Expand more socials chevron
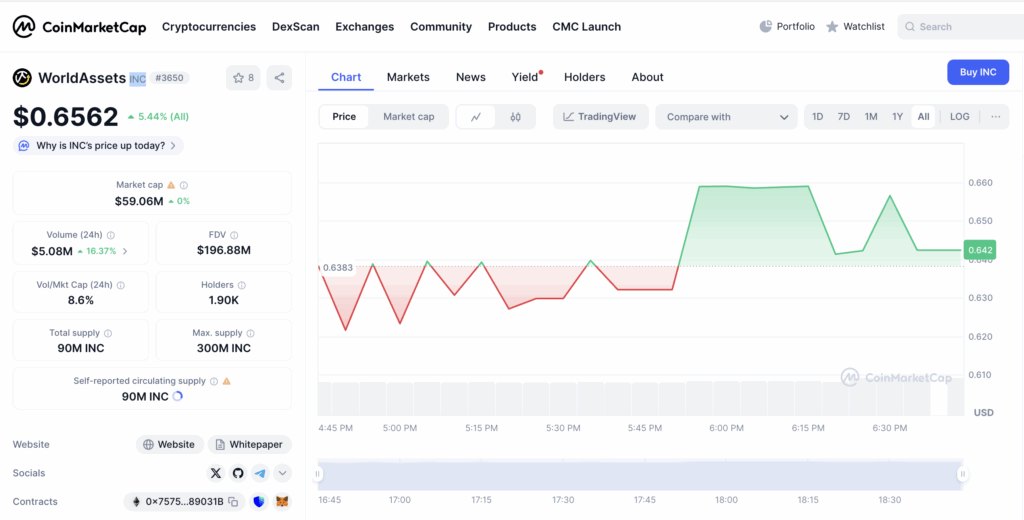 tap(282, 473)
